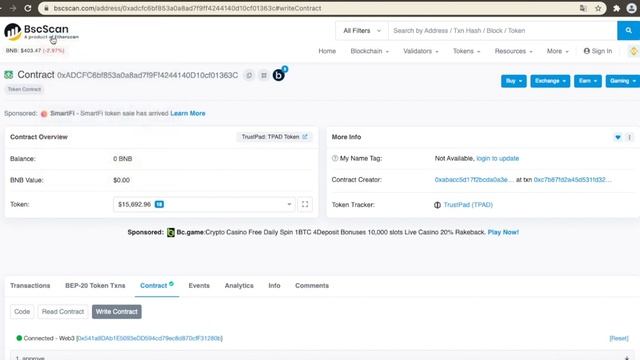Open the Read Contract view
640x360 pixels.
click(x=63, y=311)
